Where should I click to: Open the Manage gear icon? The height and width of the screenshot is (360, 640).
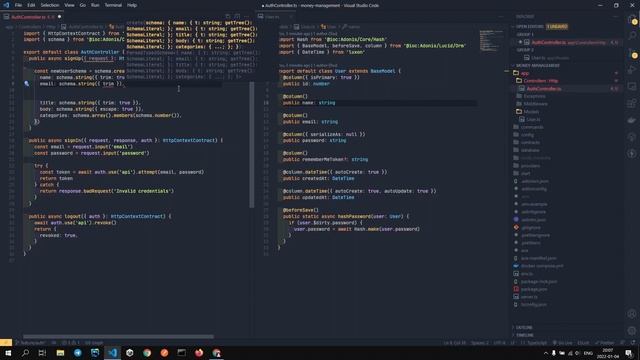pyautogui.click(x=632, y=331)
